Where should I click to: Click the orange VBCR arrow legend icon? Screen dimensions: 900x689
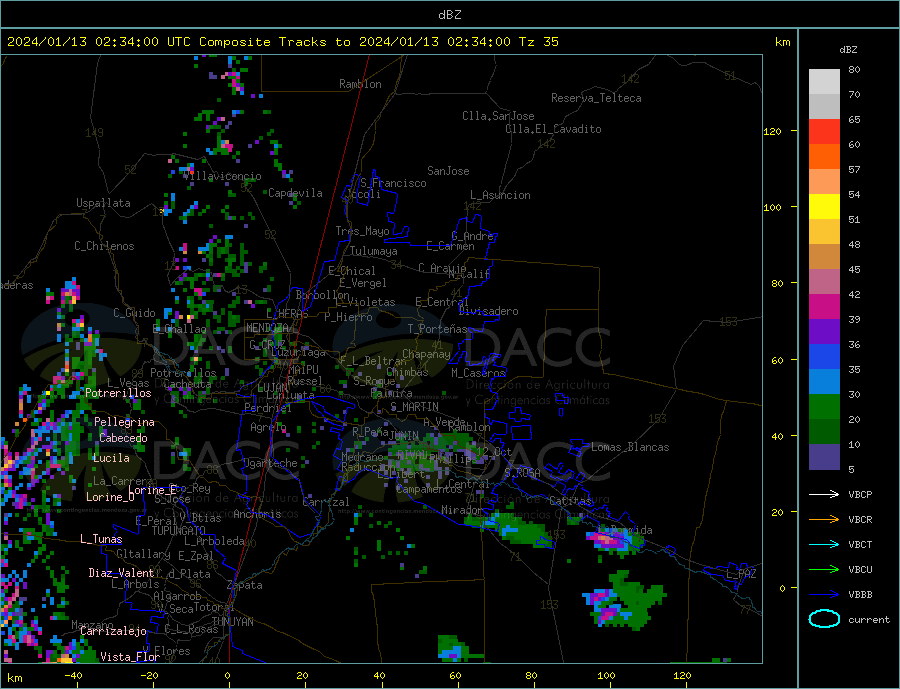click(x=824, y=520)
